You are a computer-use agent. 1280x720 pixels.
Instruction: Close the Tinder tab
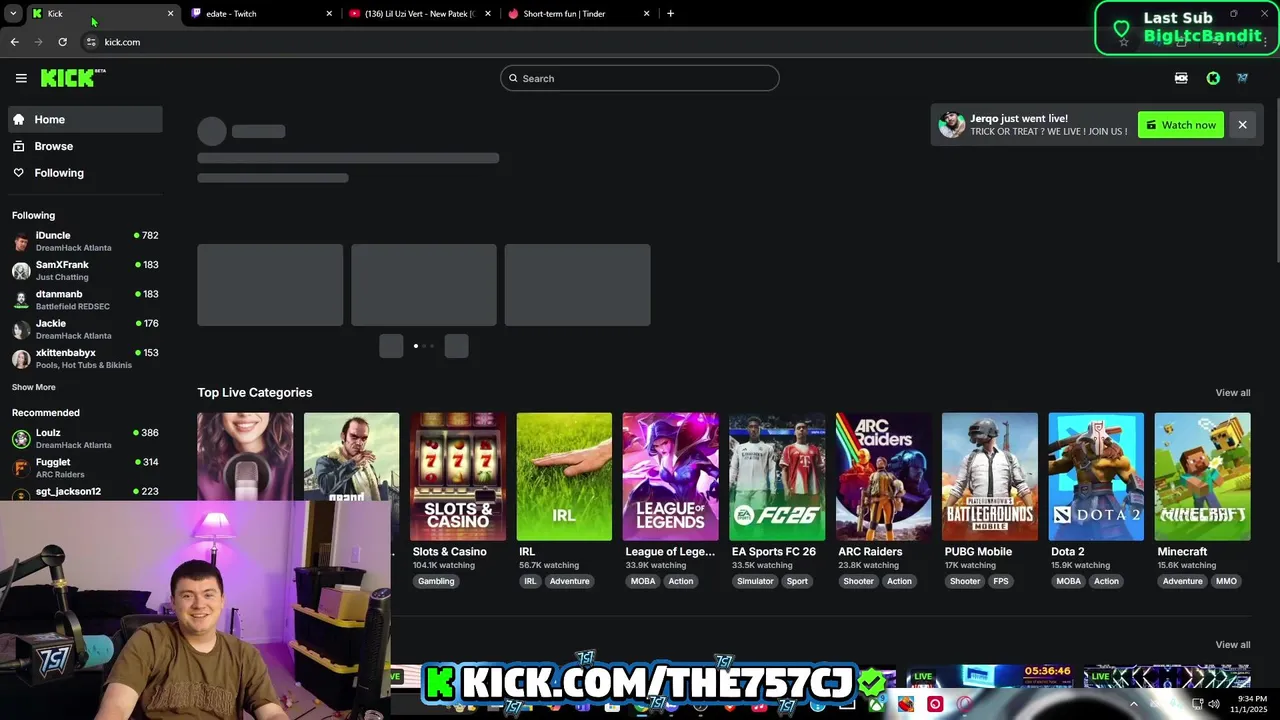click(x=647, y=14)
